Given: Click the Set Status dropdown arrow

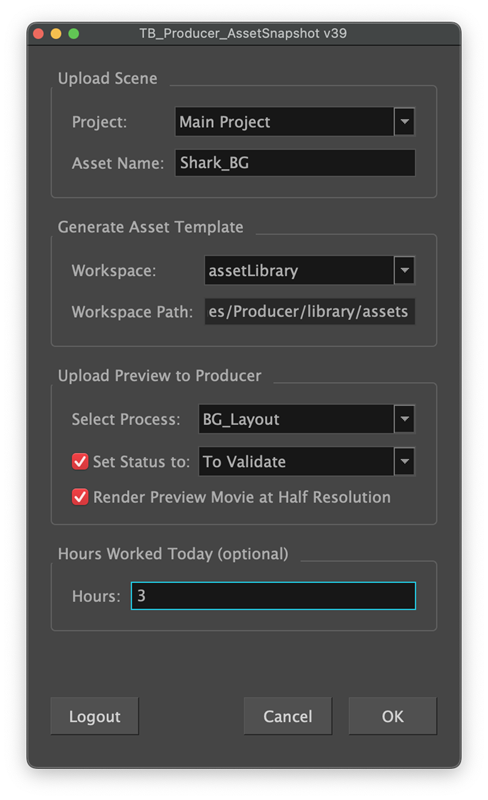Looking at the screenshot, I should [x=404, y=461].
